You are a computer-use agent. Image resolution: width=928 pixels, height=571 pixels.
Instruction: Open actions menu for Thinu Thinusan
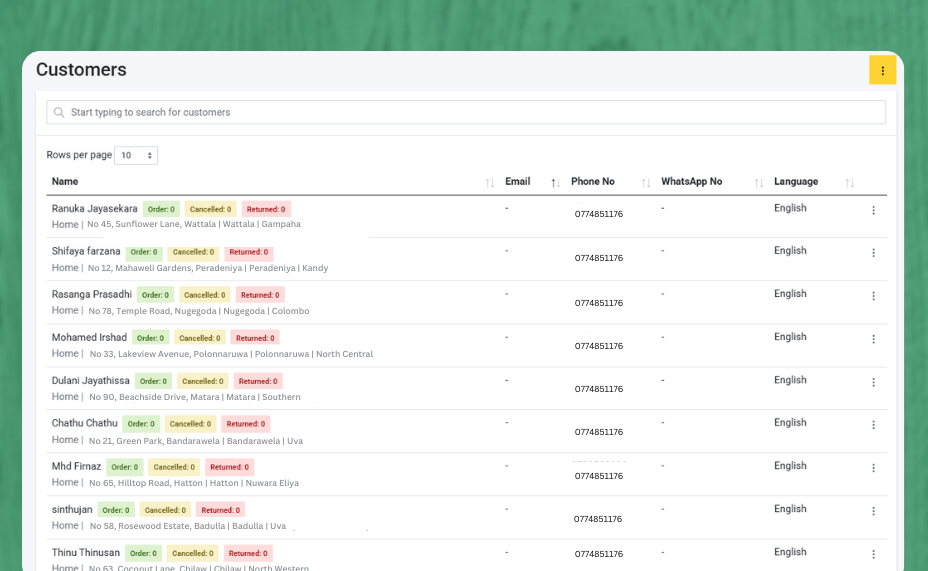873,554
